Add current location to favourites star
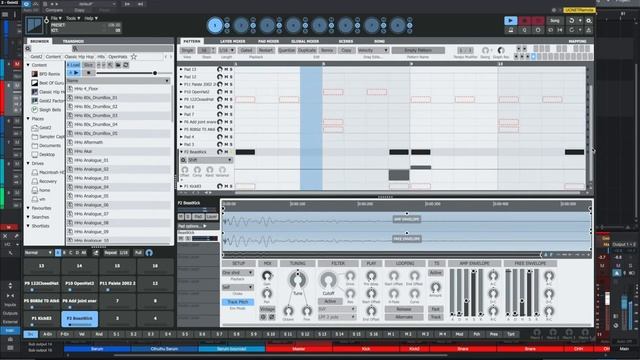 click(x=133, y=57)
